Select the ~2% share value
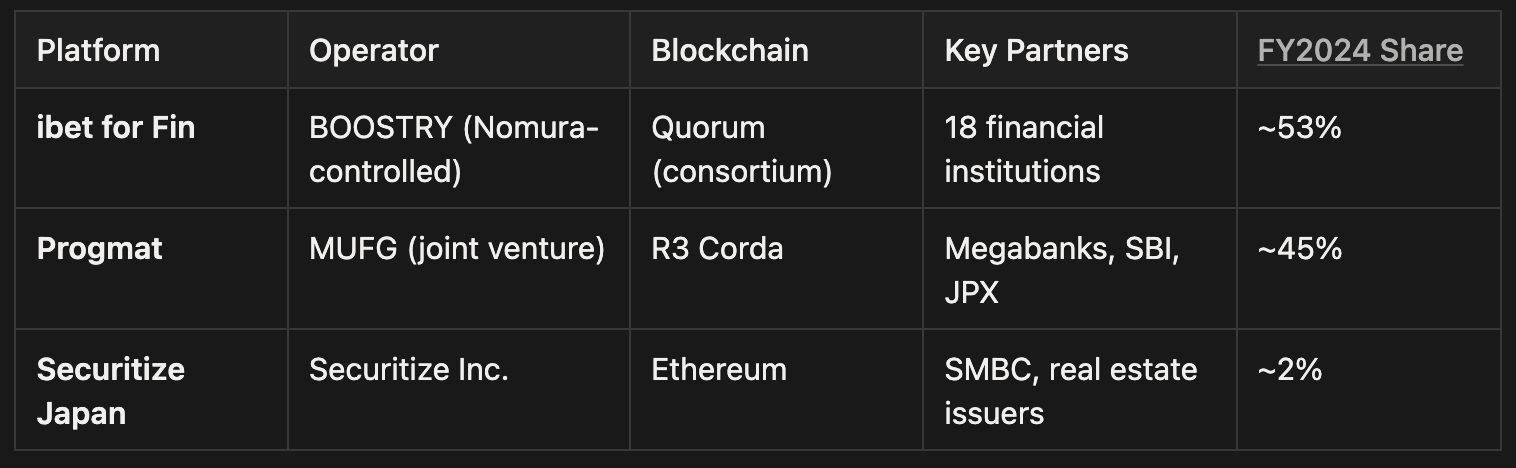The height and width of the screenshot is (468, 1516). pyautogui.click(x=1290, y=370)
